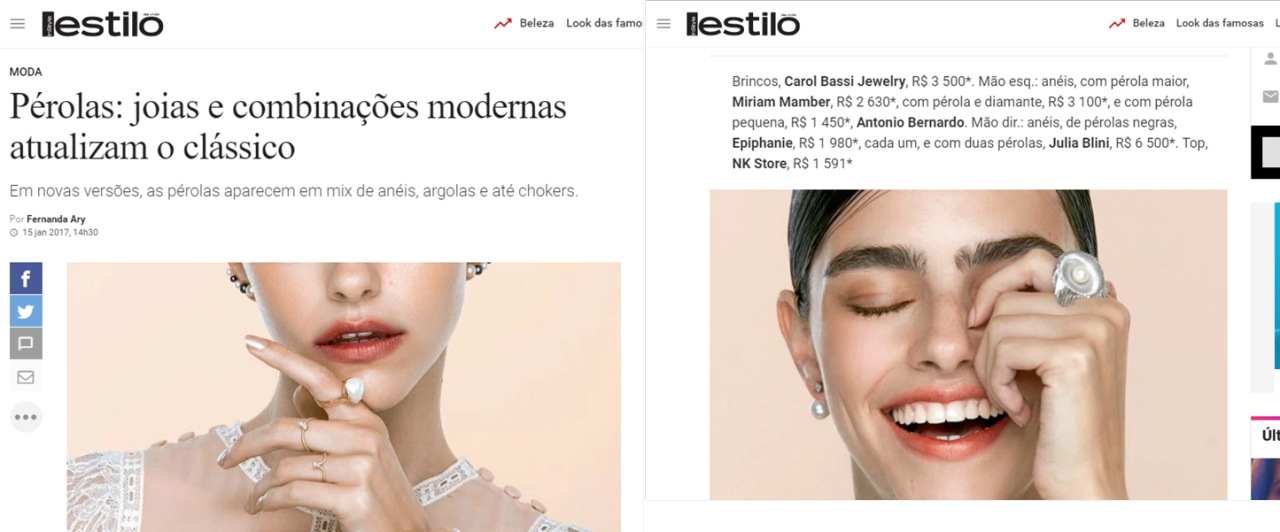
Task: Share article on Facebook
Action: tap(26, 278)
